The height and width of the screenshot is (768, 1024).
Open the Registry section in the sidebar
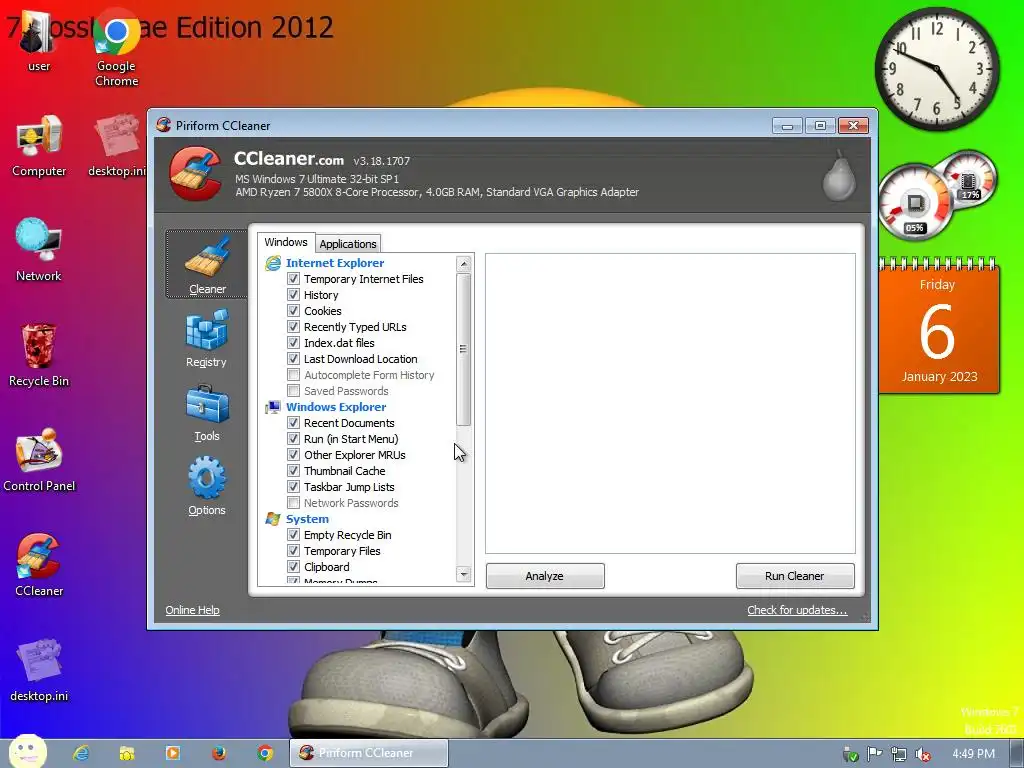pos(206,338)
